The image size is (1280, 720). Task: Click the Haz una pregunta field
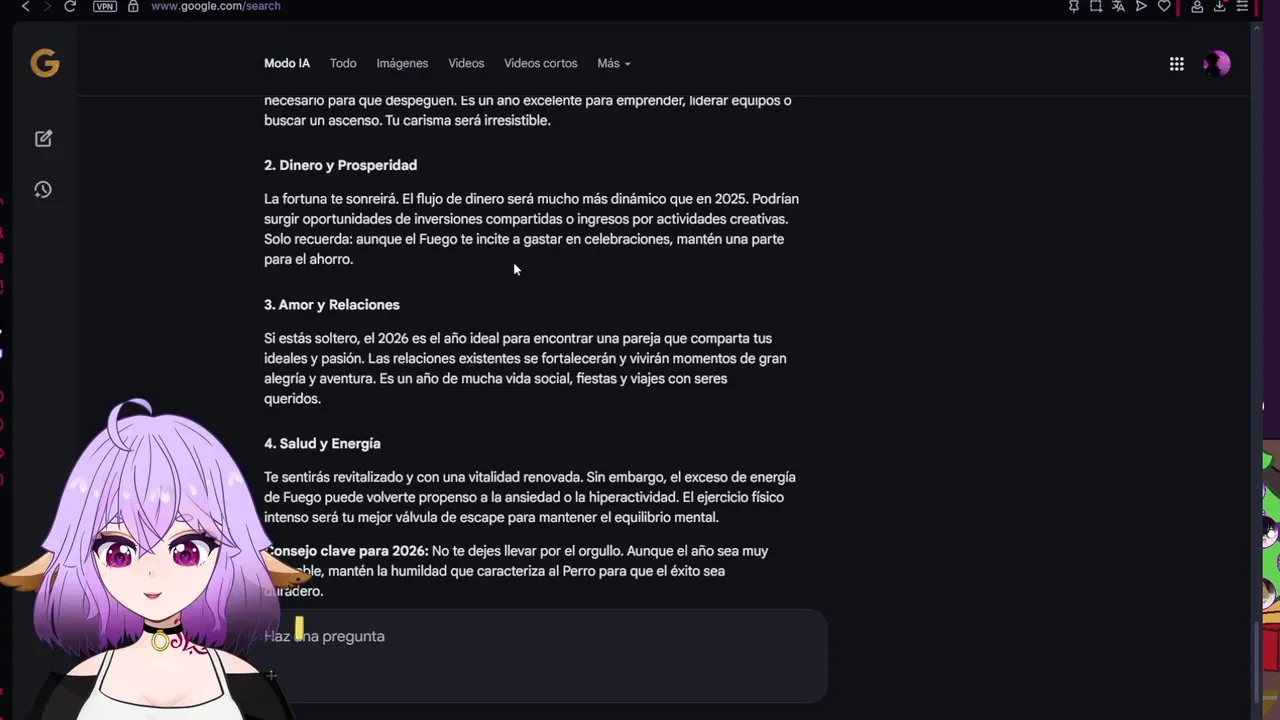coord(540,637)
